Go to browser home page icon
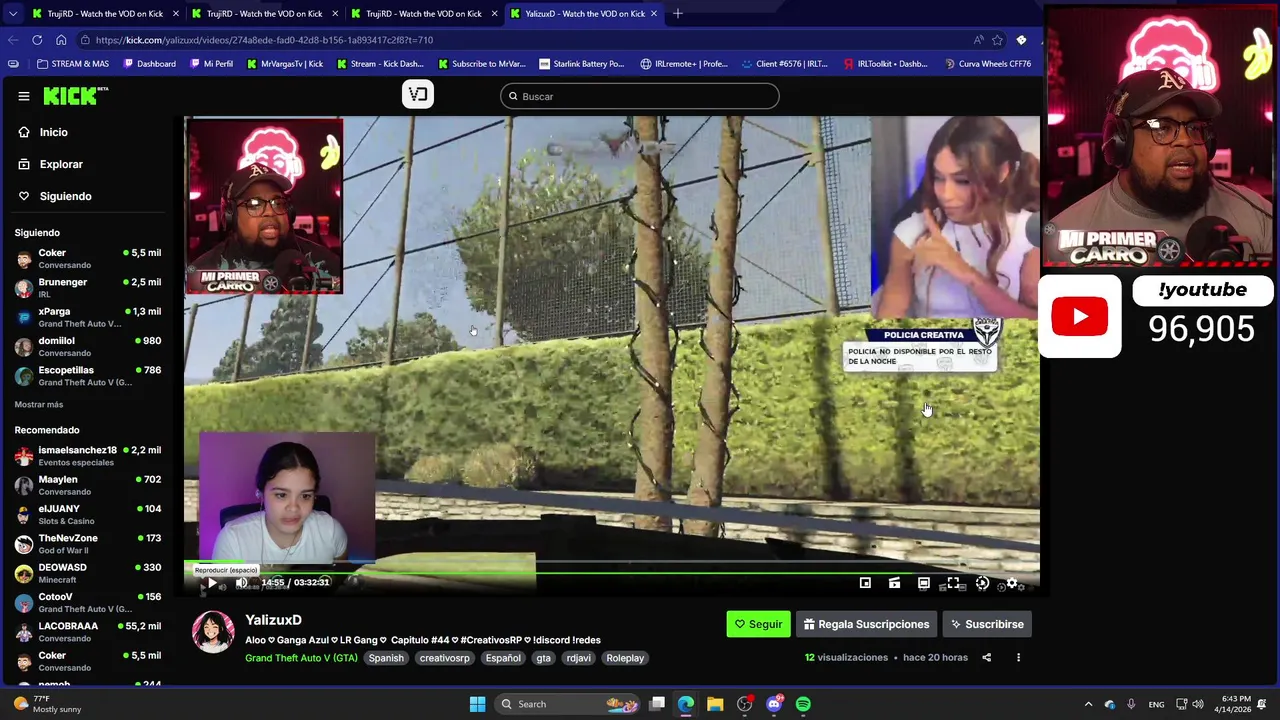Viewport: 1280px width, 720px height. [61, 40]
